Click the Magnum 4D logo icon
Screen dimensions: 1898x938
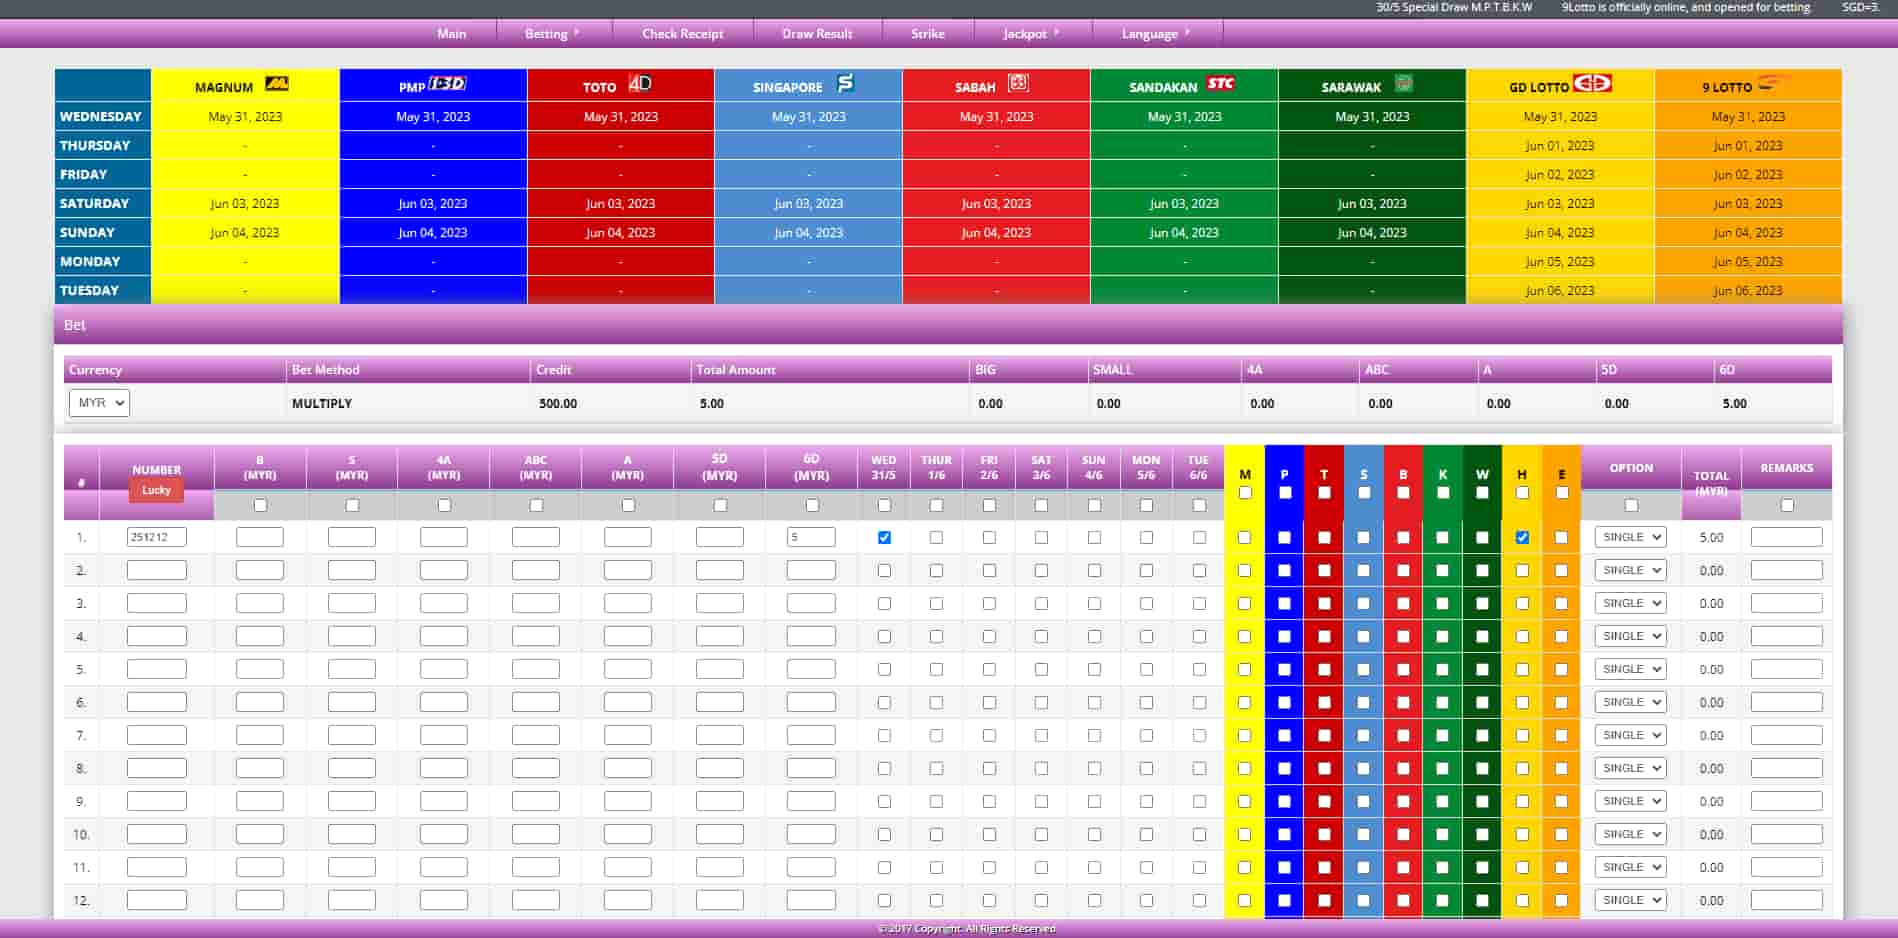click(277, 86)
